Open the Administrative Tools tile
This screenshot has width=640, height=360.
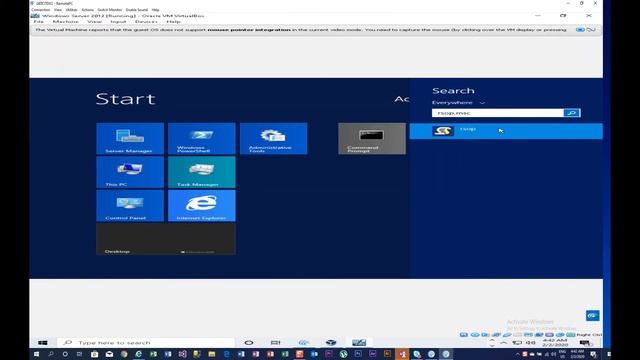(273, 138)
